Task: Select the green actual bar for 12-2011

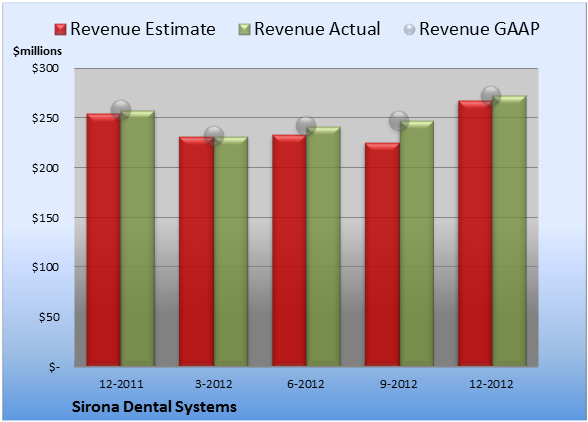Action: point(138,238)
